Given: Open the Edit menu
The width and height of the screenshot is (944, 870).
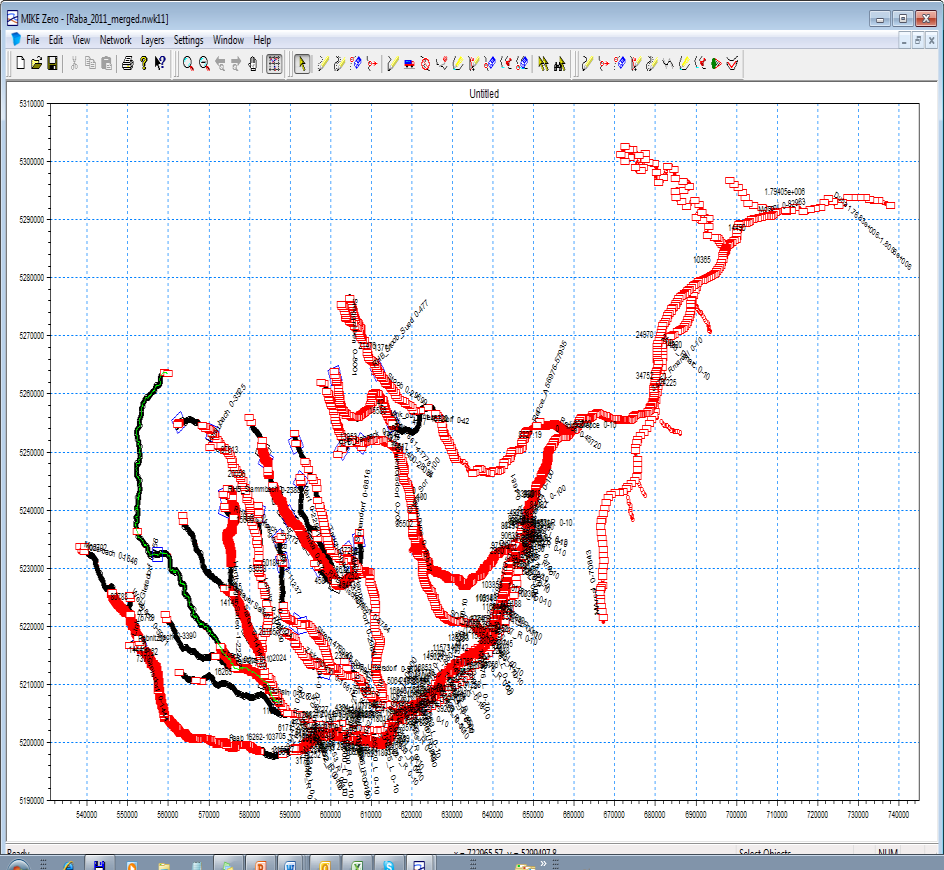Looking at the screenshot, I should 55,40.
